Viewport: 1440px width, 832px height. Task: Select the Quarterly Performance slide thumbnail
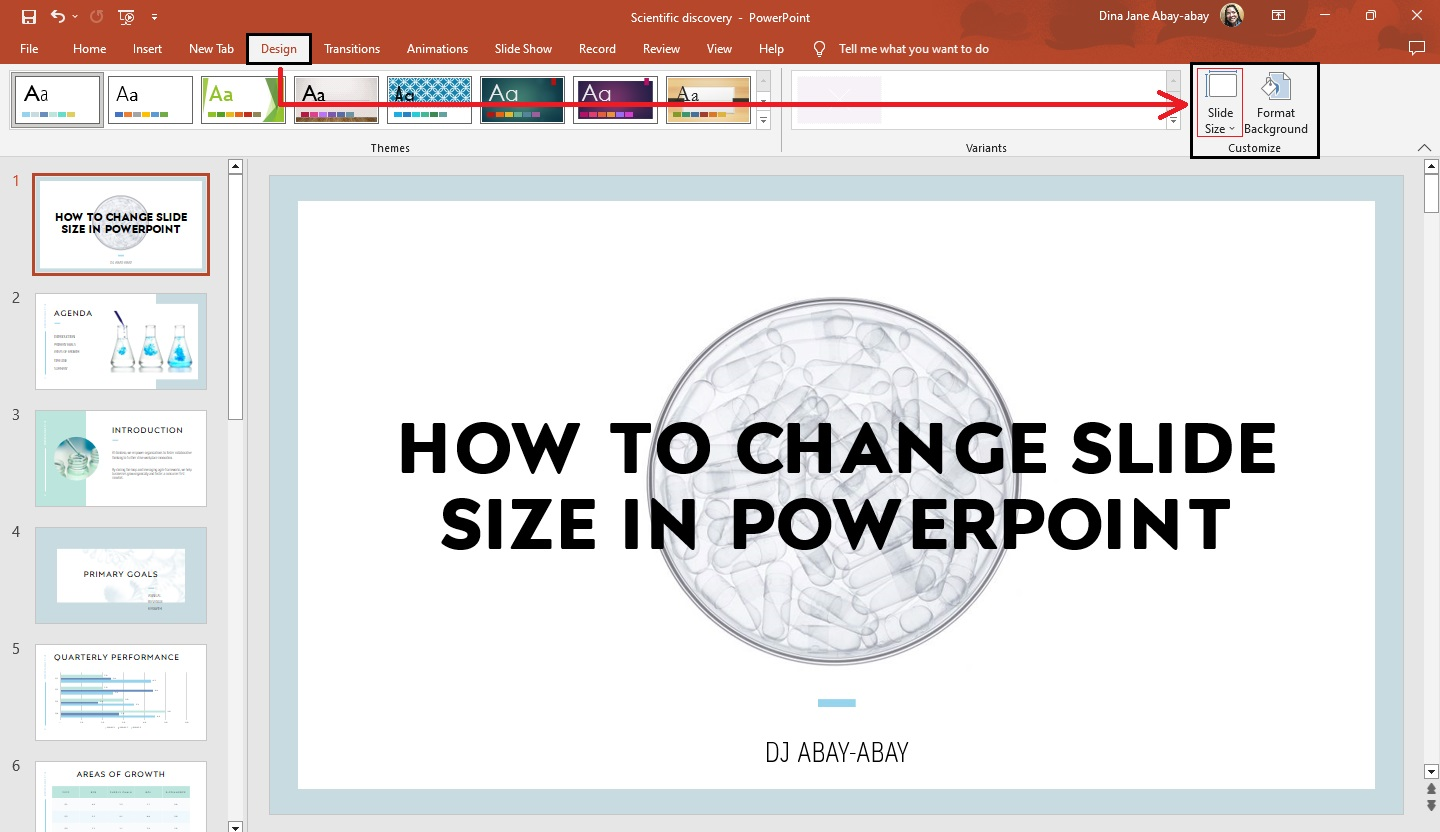click(120, 691)
